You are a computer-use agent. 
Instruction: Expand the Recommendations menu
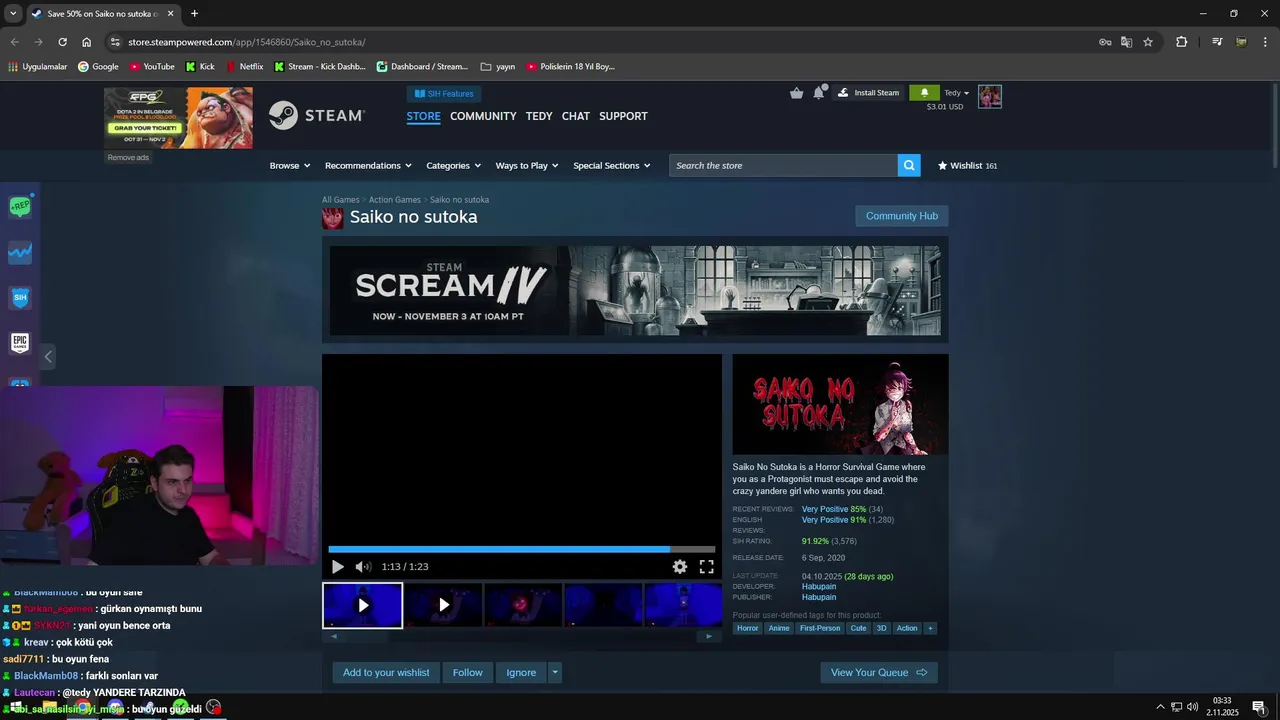[x=369, y=166]
